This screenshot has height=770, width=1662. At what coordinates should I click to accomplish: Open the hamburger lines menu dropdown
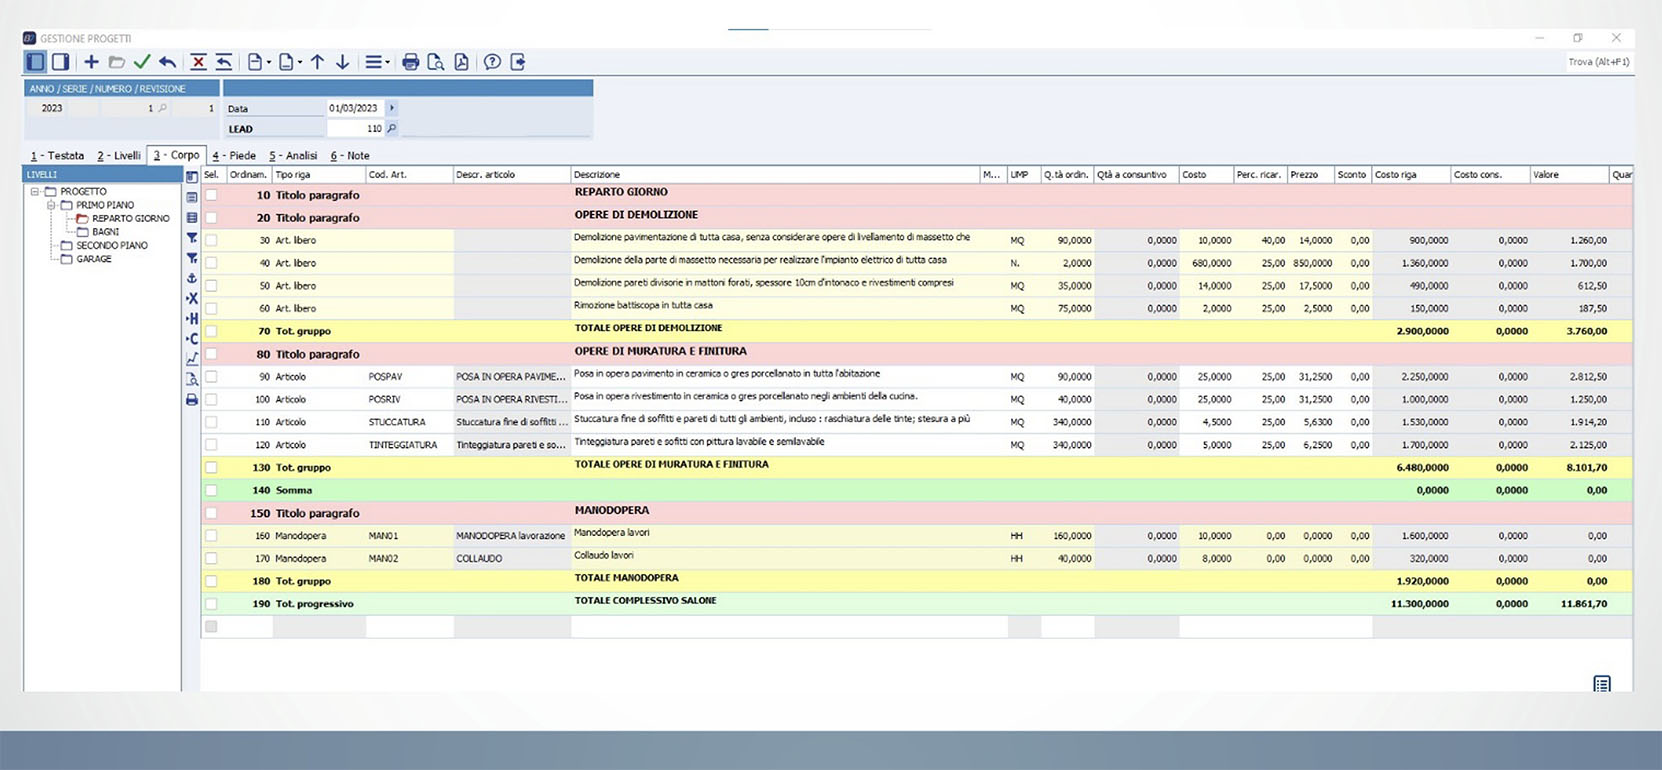(388, 63)
